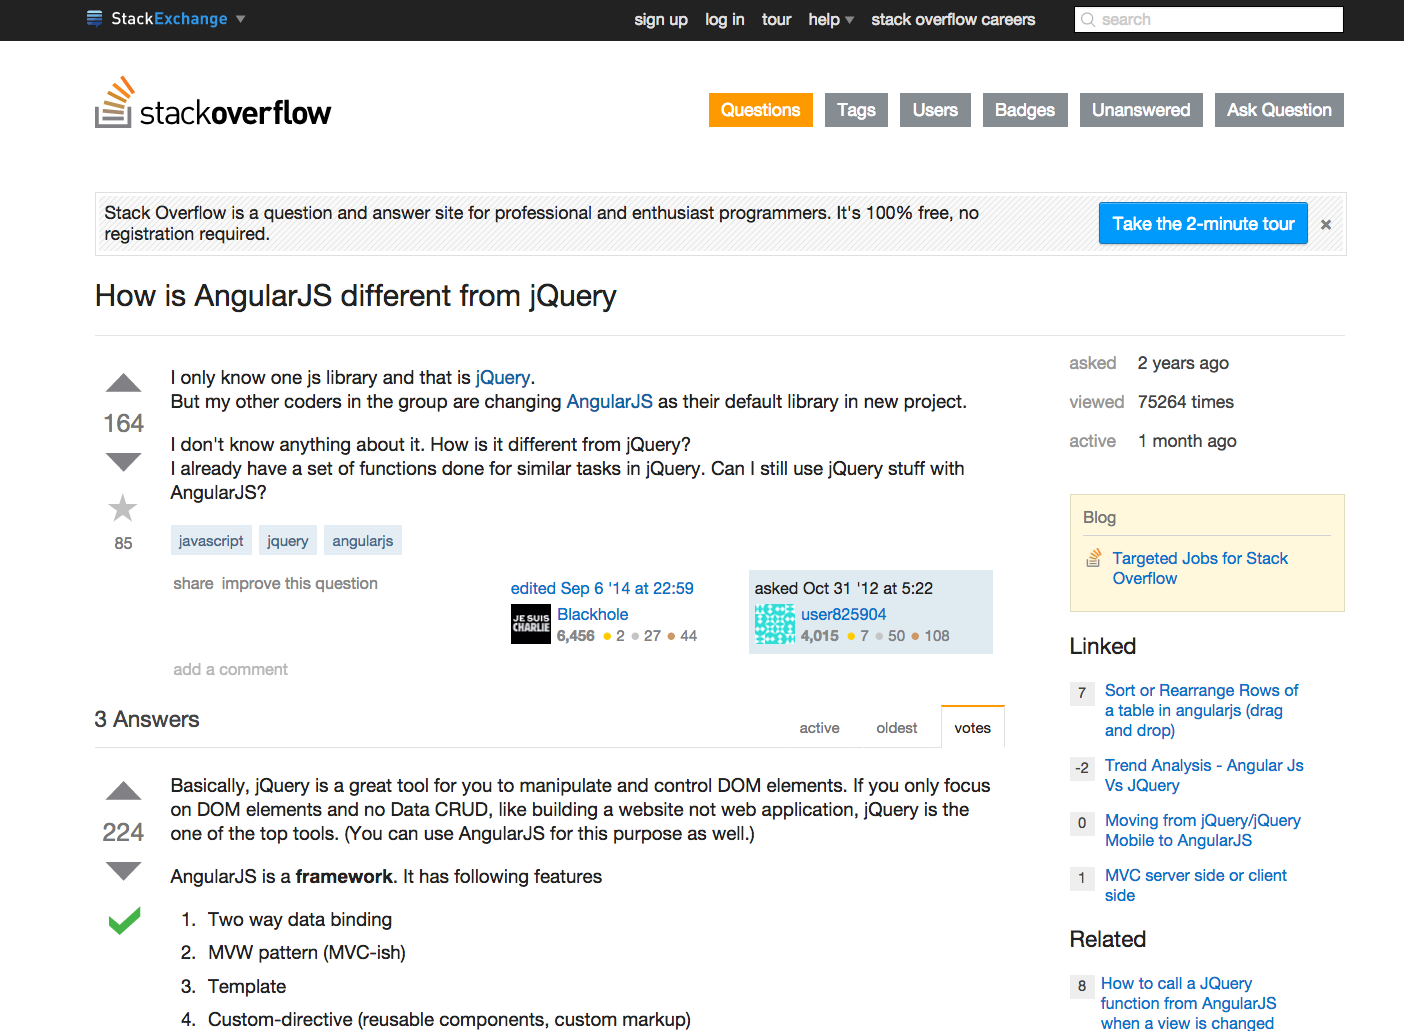Click the 3 Answers heading
This screenshot has height=1031, width=1404.
(147, 719)
